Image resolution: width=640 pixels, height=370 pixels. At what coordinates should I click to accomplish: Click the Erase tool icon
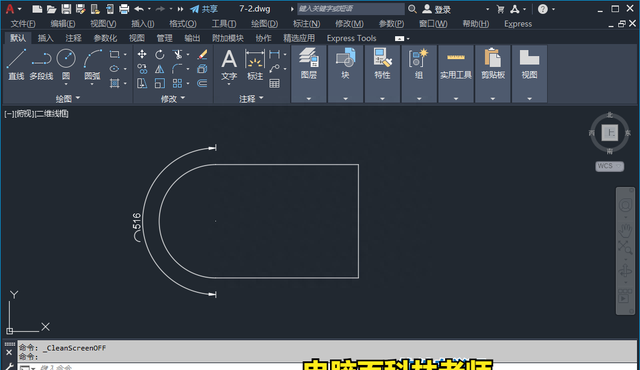pyautogui.click(x=202, y=54)
